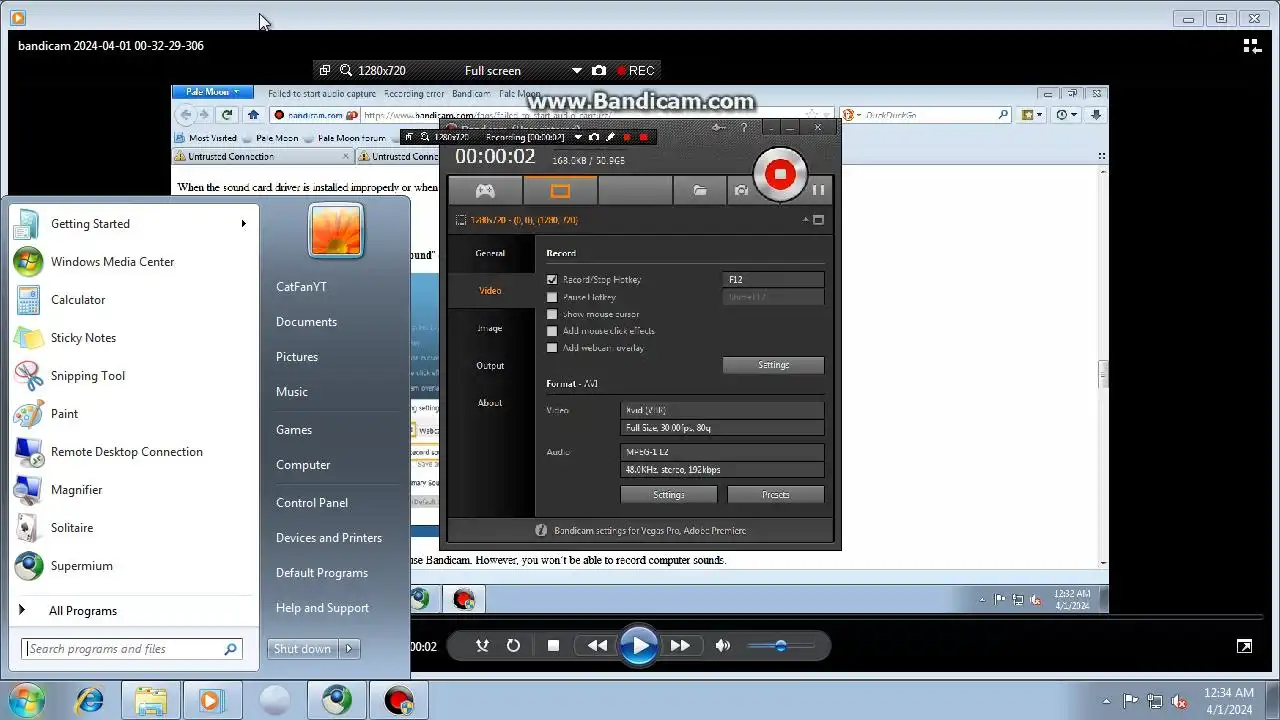1280x720 pixels.
Task: Open Music from the Start menu
Action: click(292, 392)
